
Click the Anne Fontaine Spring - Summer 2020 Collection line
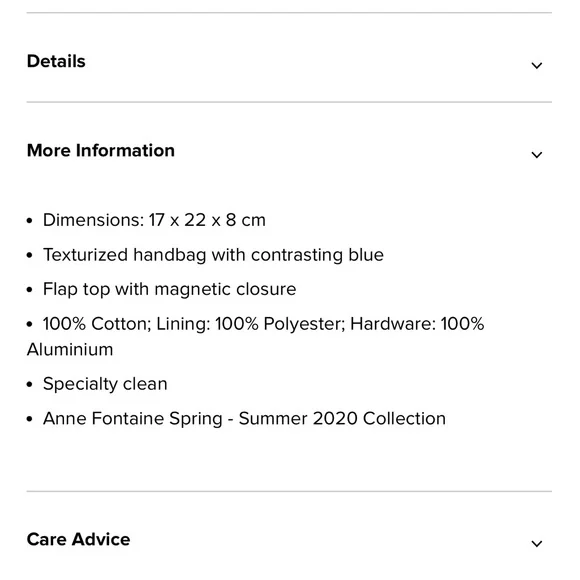(244, 419)
